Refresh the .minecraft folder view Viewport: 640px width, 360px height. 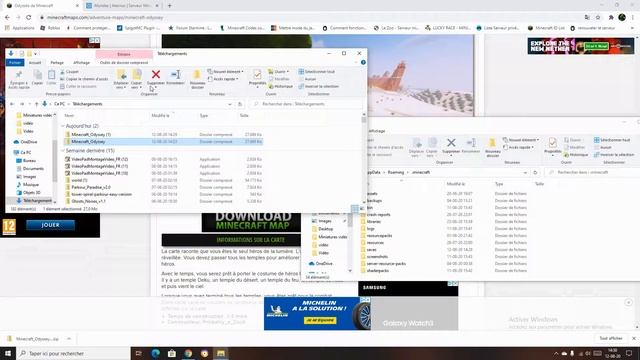(535, 172)
